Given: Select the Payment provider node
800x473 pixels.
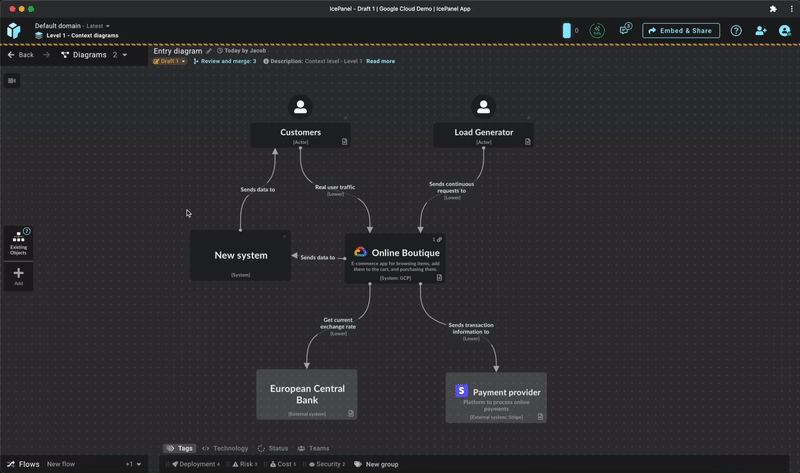Looking at the screenshot, I should coord(496,397).
